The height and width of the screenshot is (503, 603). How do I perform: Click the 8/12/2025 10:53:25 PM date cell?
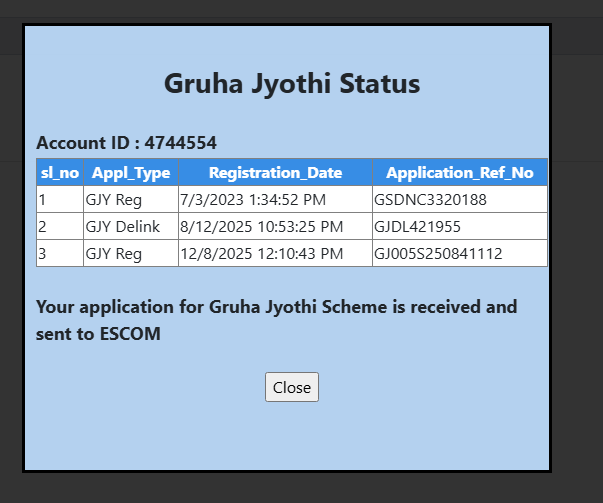[262, 227]
